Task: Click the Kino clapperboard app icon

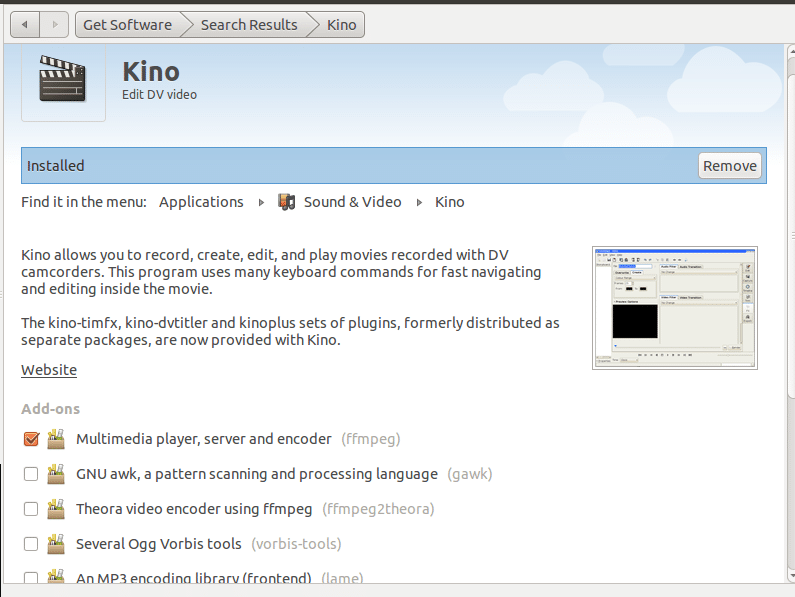Action: point(62,80)
